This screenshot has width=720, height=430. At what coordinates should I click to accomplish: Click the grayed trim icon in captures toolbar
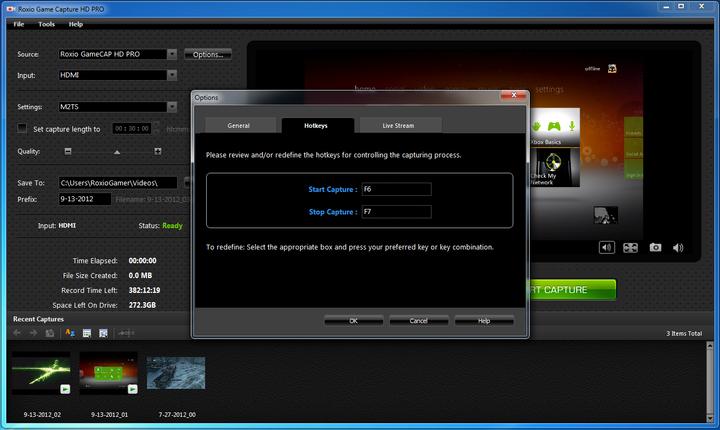[126, 333]
